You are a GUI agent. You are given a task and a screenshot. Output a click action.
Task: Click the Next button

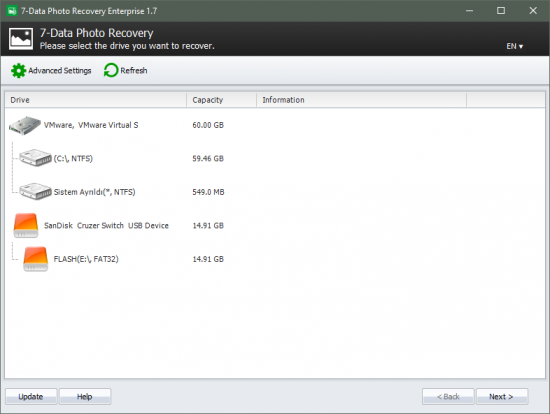pos(502,396)
